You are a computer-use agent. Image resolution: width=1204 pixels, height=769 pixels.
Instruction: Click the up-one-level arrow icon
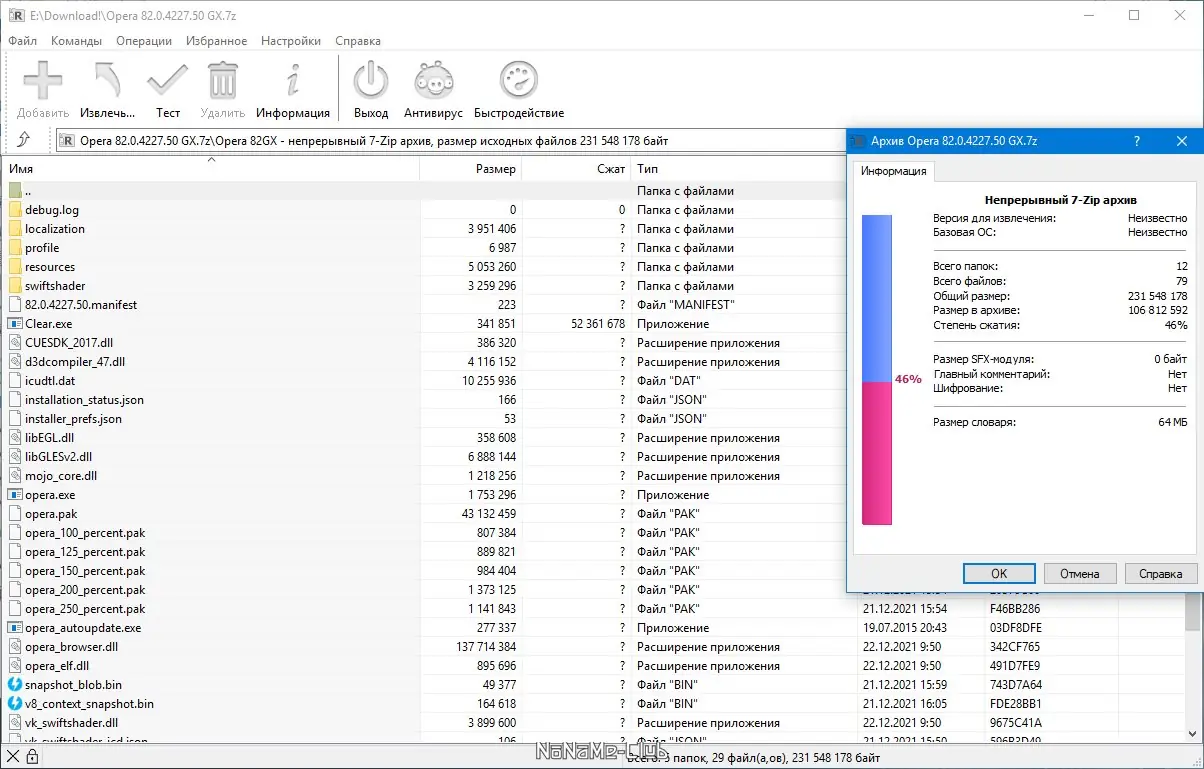[x=23, y=140]
